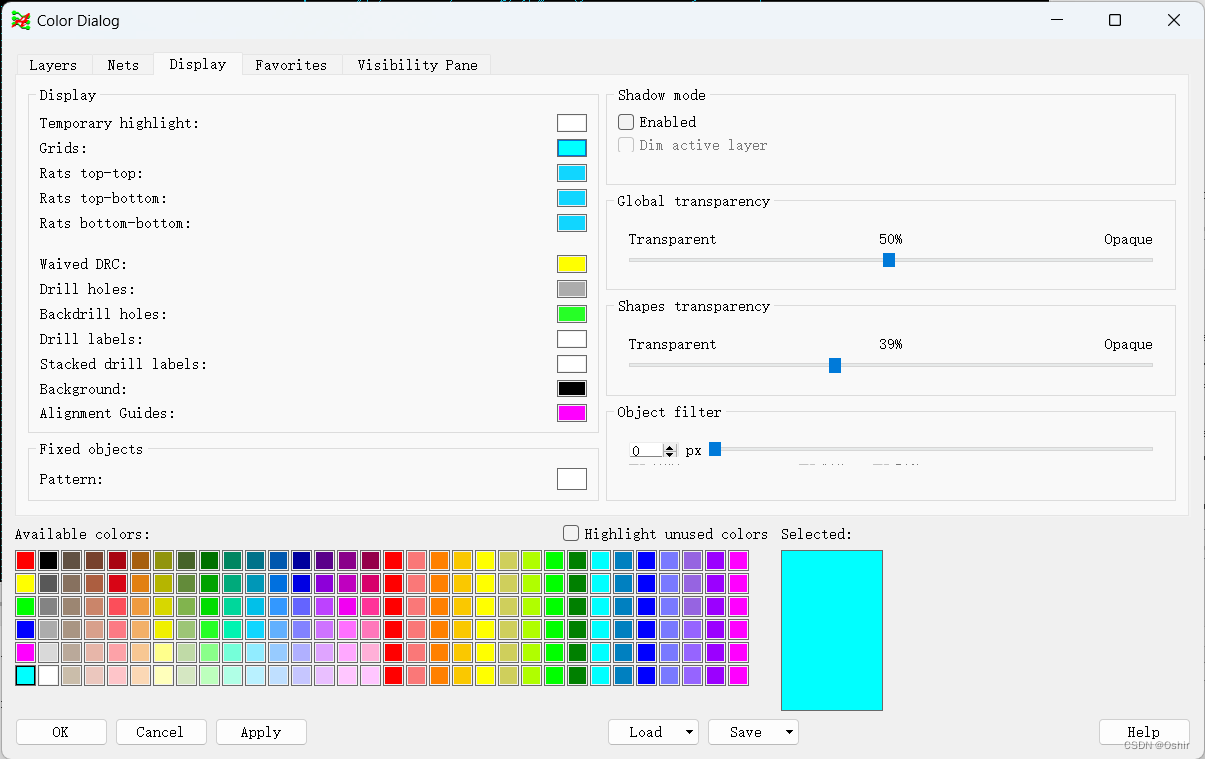The width and height of the screenshot is (1205, 759).
Task: Open the Load dropdown arrow
Action: coord(689,733)
